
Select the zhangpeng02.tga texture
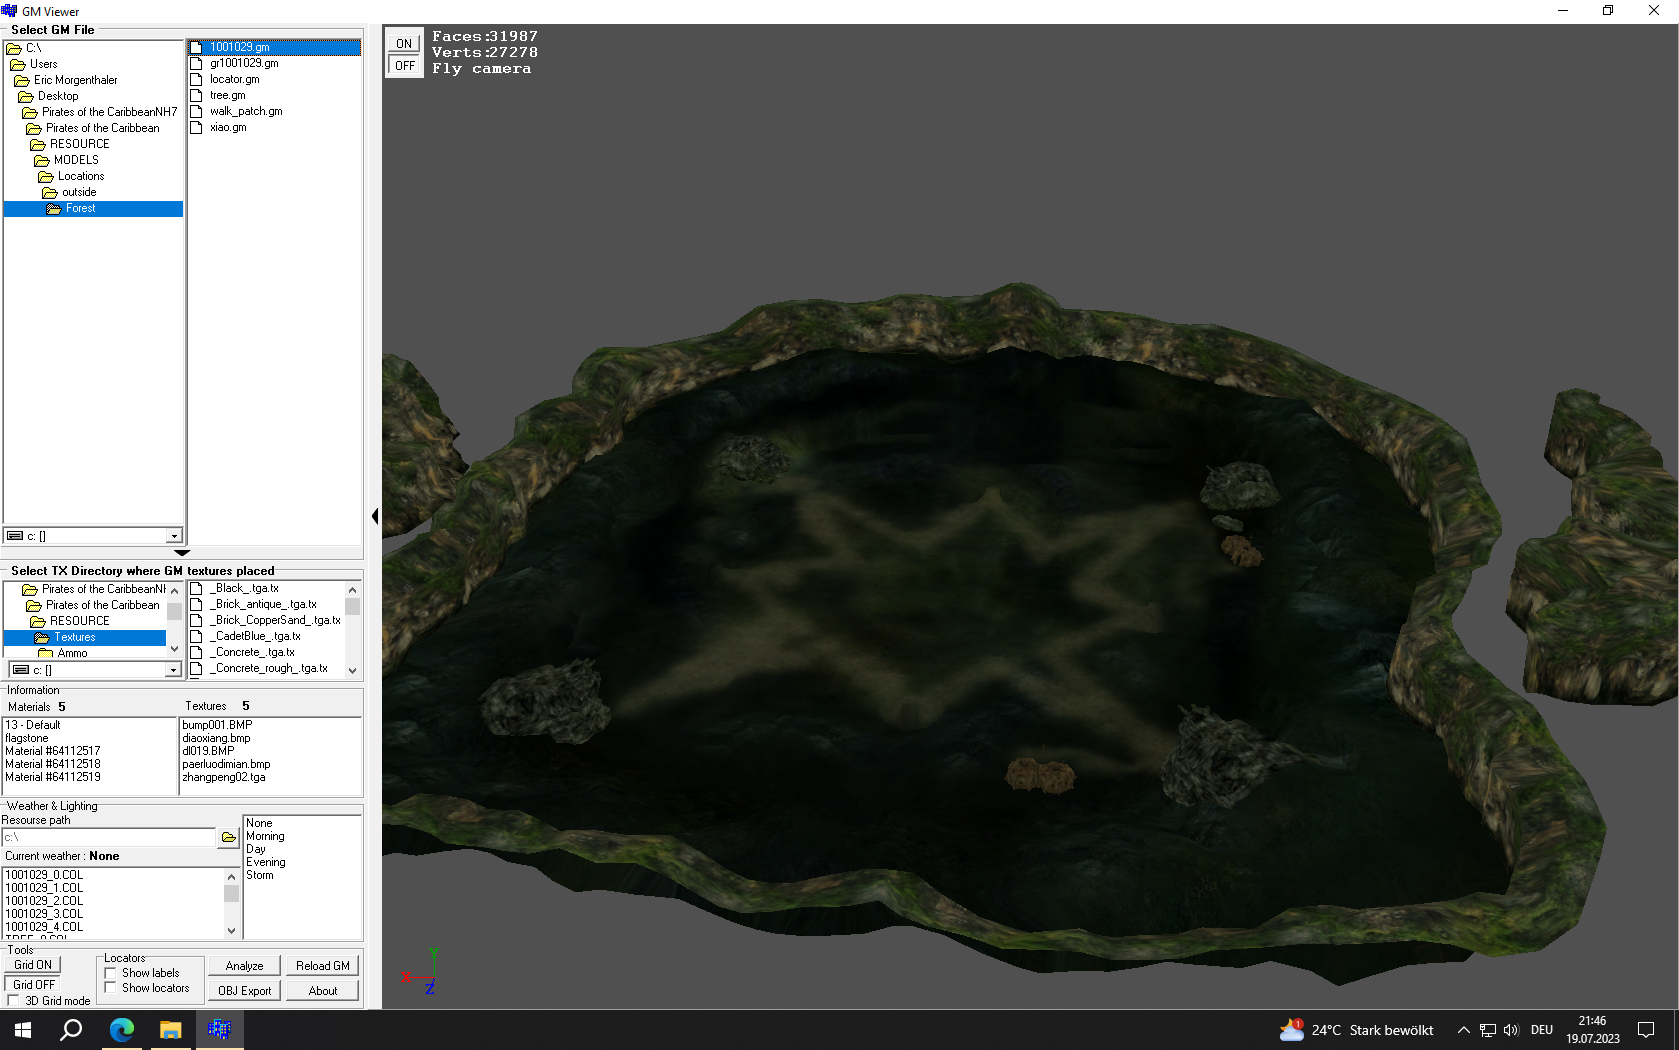[224, 777]
